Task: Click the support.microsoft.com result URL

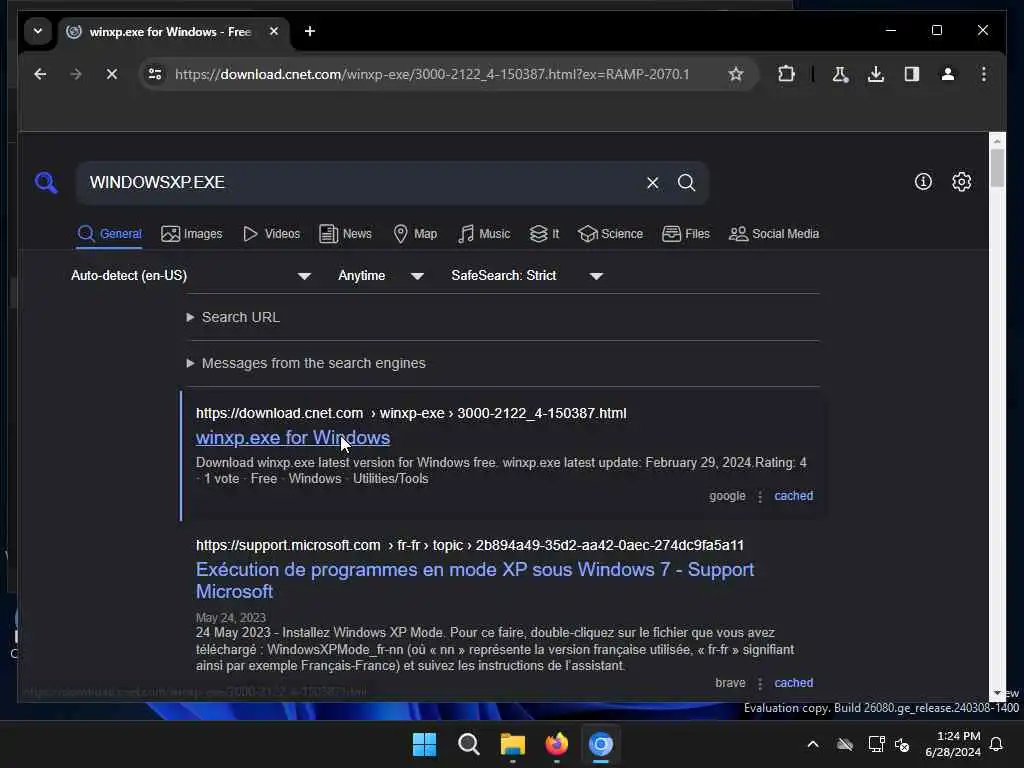Action: pyautogui.click(x=470, y=545)
